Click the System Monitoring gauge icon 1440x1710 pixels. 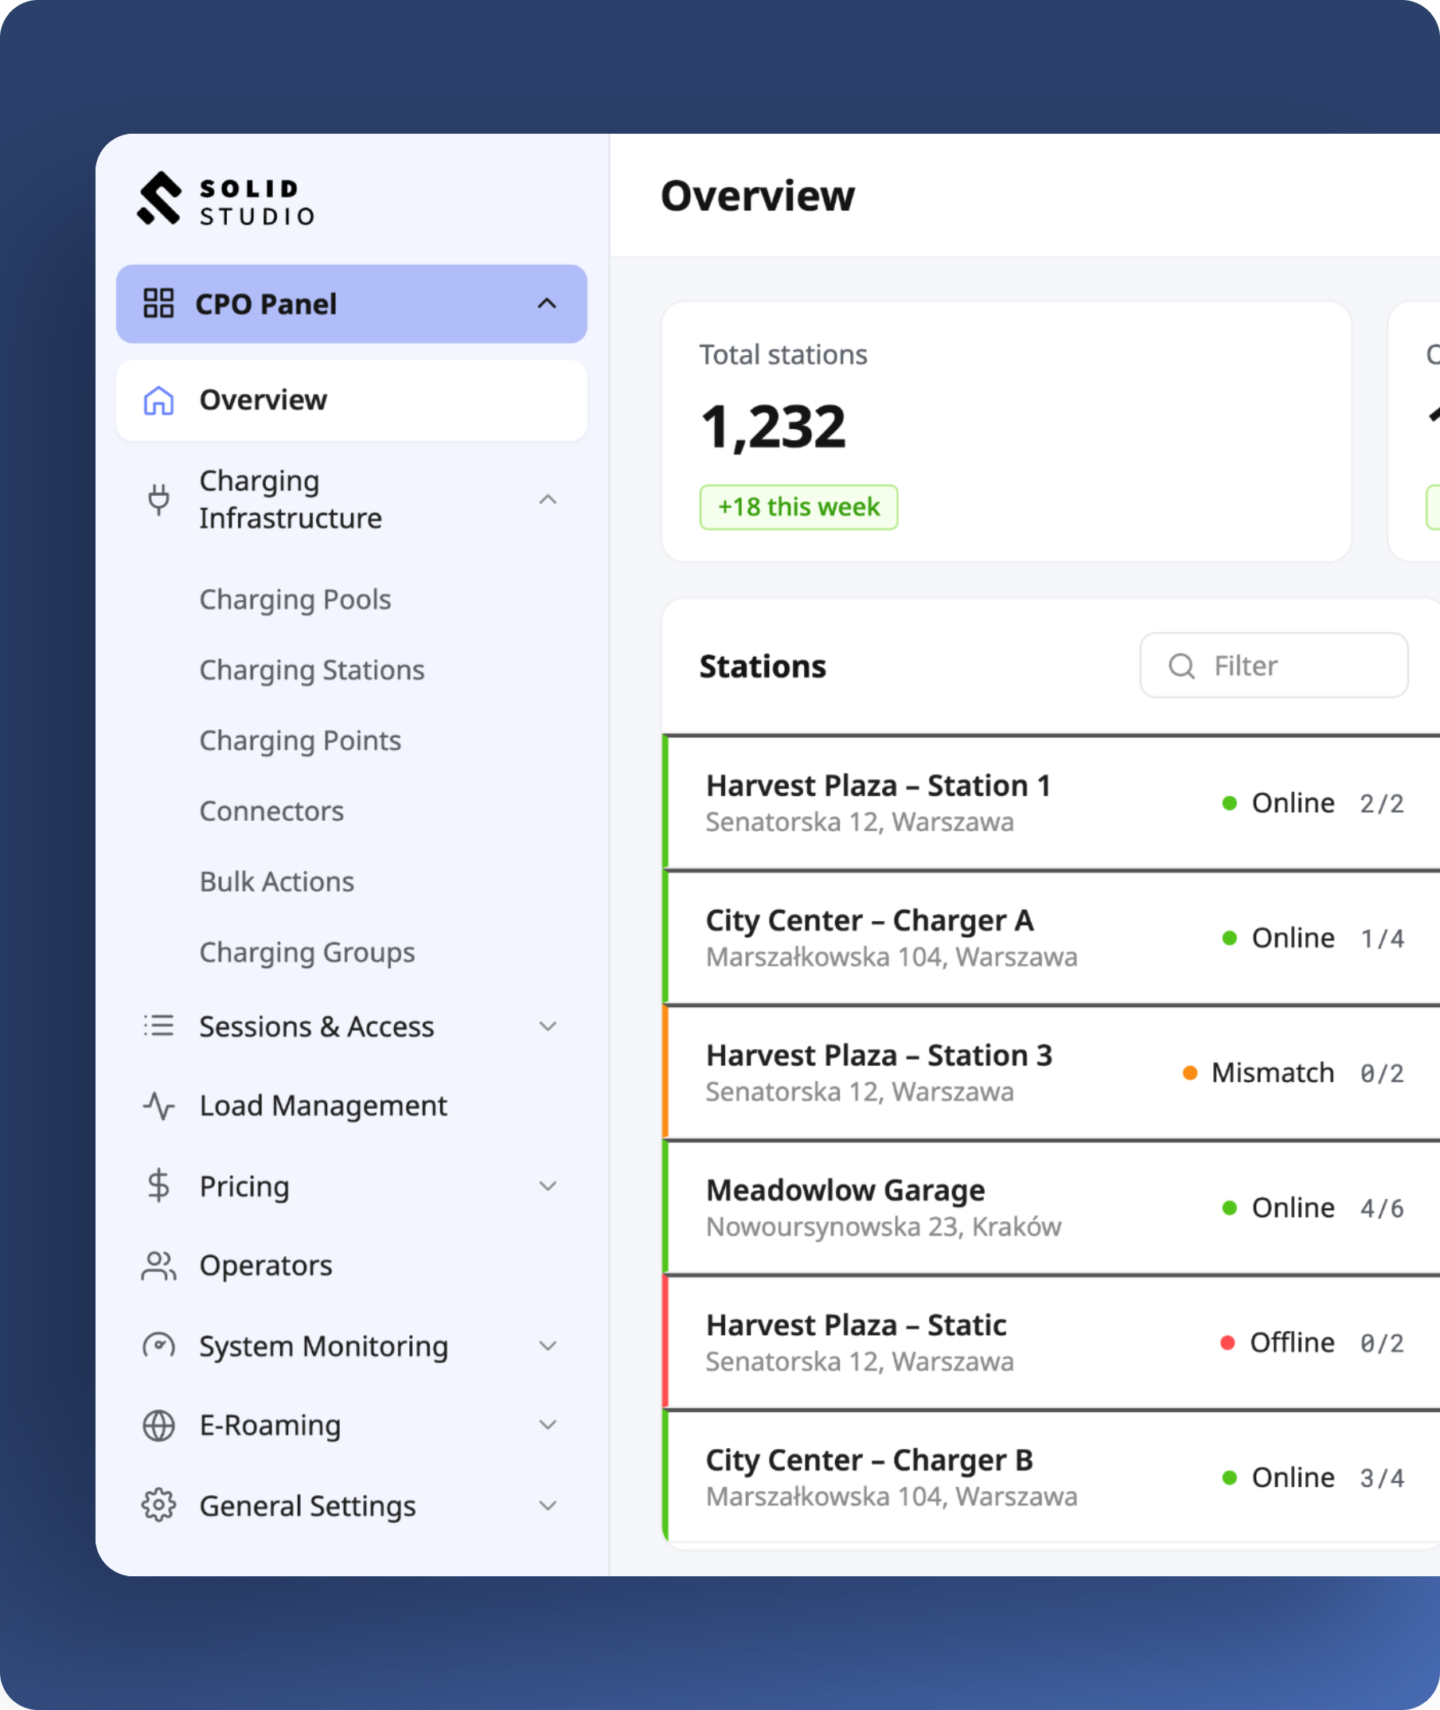point(158,1346)
